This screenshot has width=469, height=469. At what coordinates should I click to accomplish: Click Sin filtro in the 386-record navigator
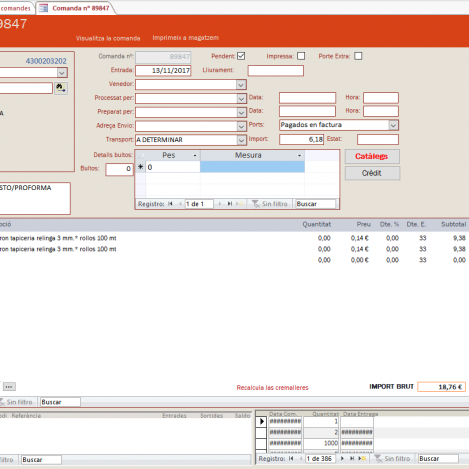(393, 459)
